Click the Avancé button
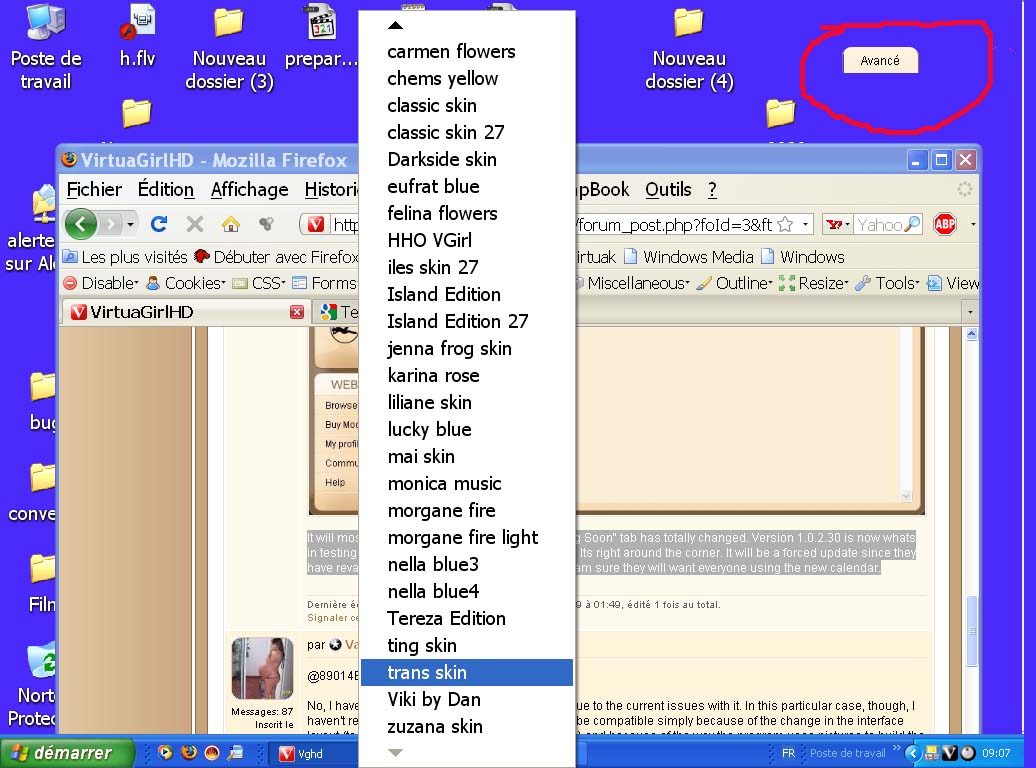Screen dimensions: 1036x768 point(880,61)
